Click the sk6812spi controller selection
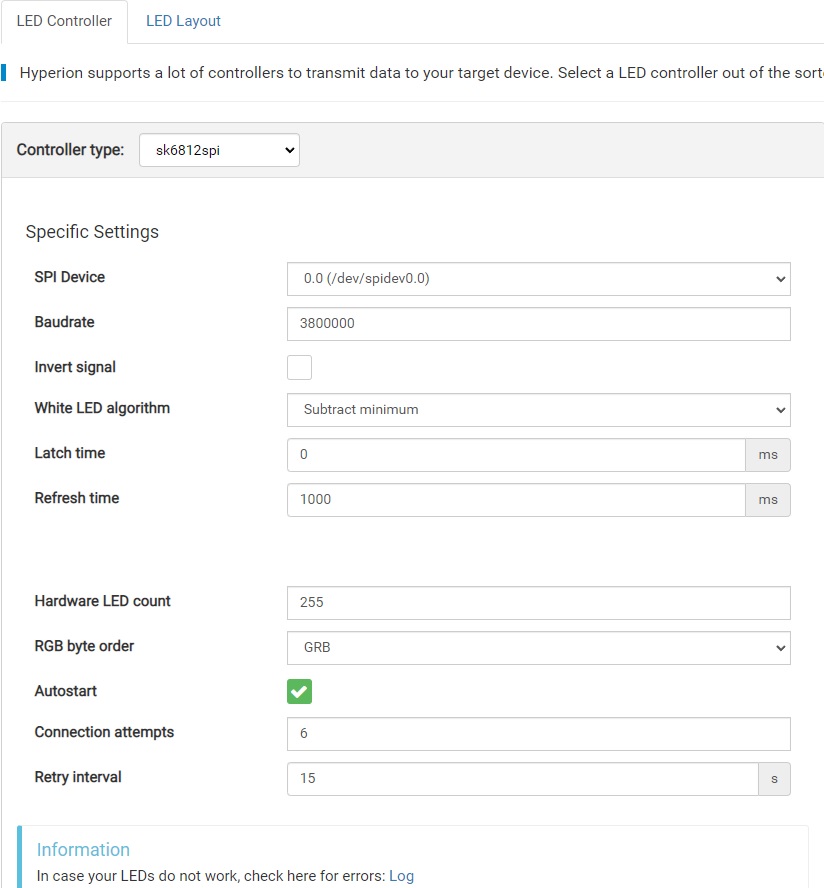Image resolution: width=824 pixels, height=888 pixels. point(219,150)
